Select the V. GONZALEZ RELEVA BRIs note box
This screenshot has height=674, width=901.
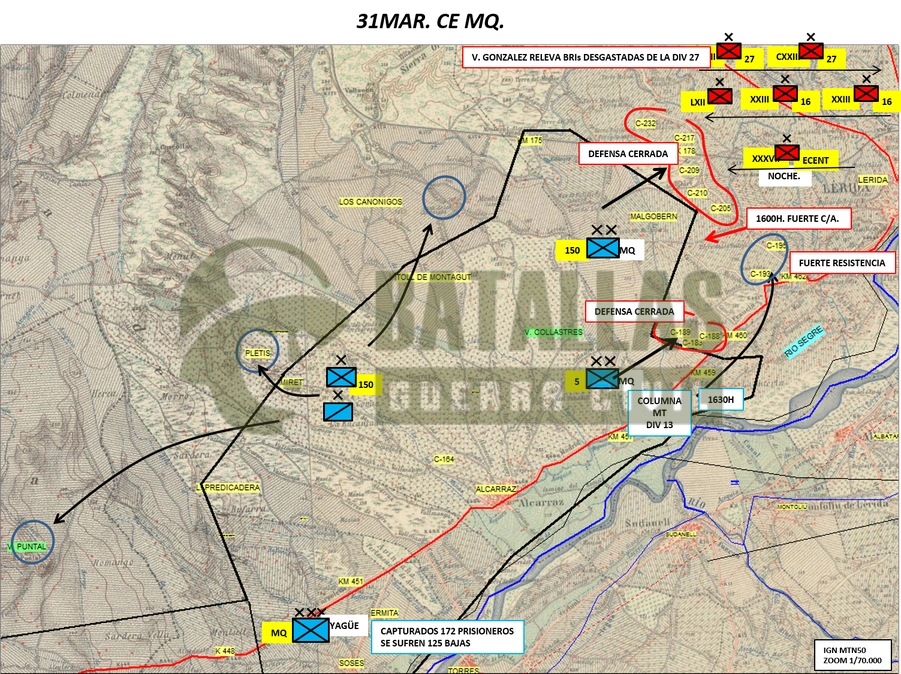coord(586,57)
